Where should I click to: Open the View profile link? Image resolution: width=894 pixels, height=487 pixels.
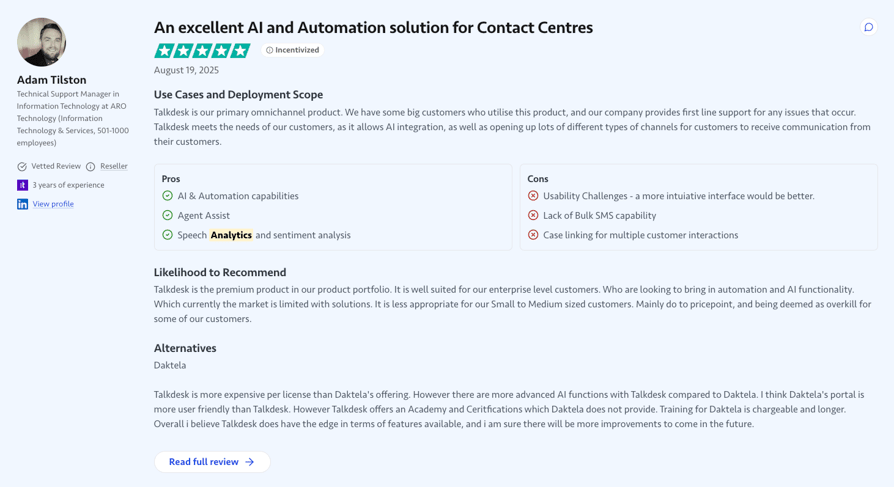[53, 204]
